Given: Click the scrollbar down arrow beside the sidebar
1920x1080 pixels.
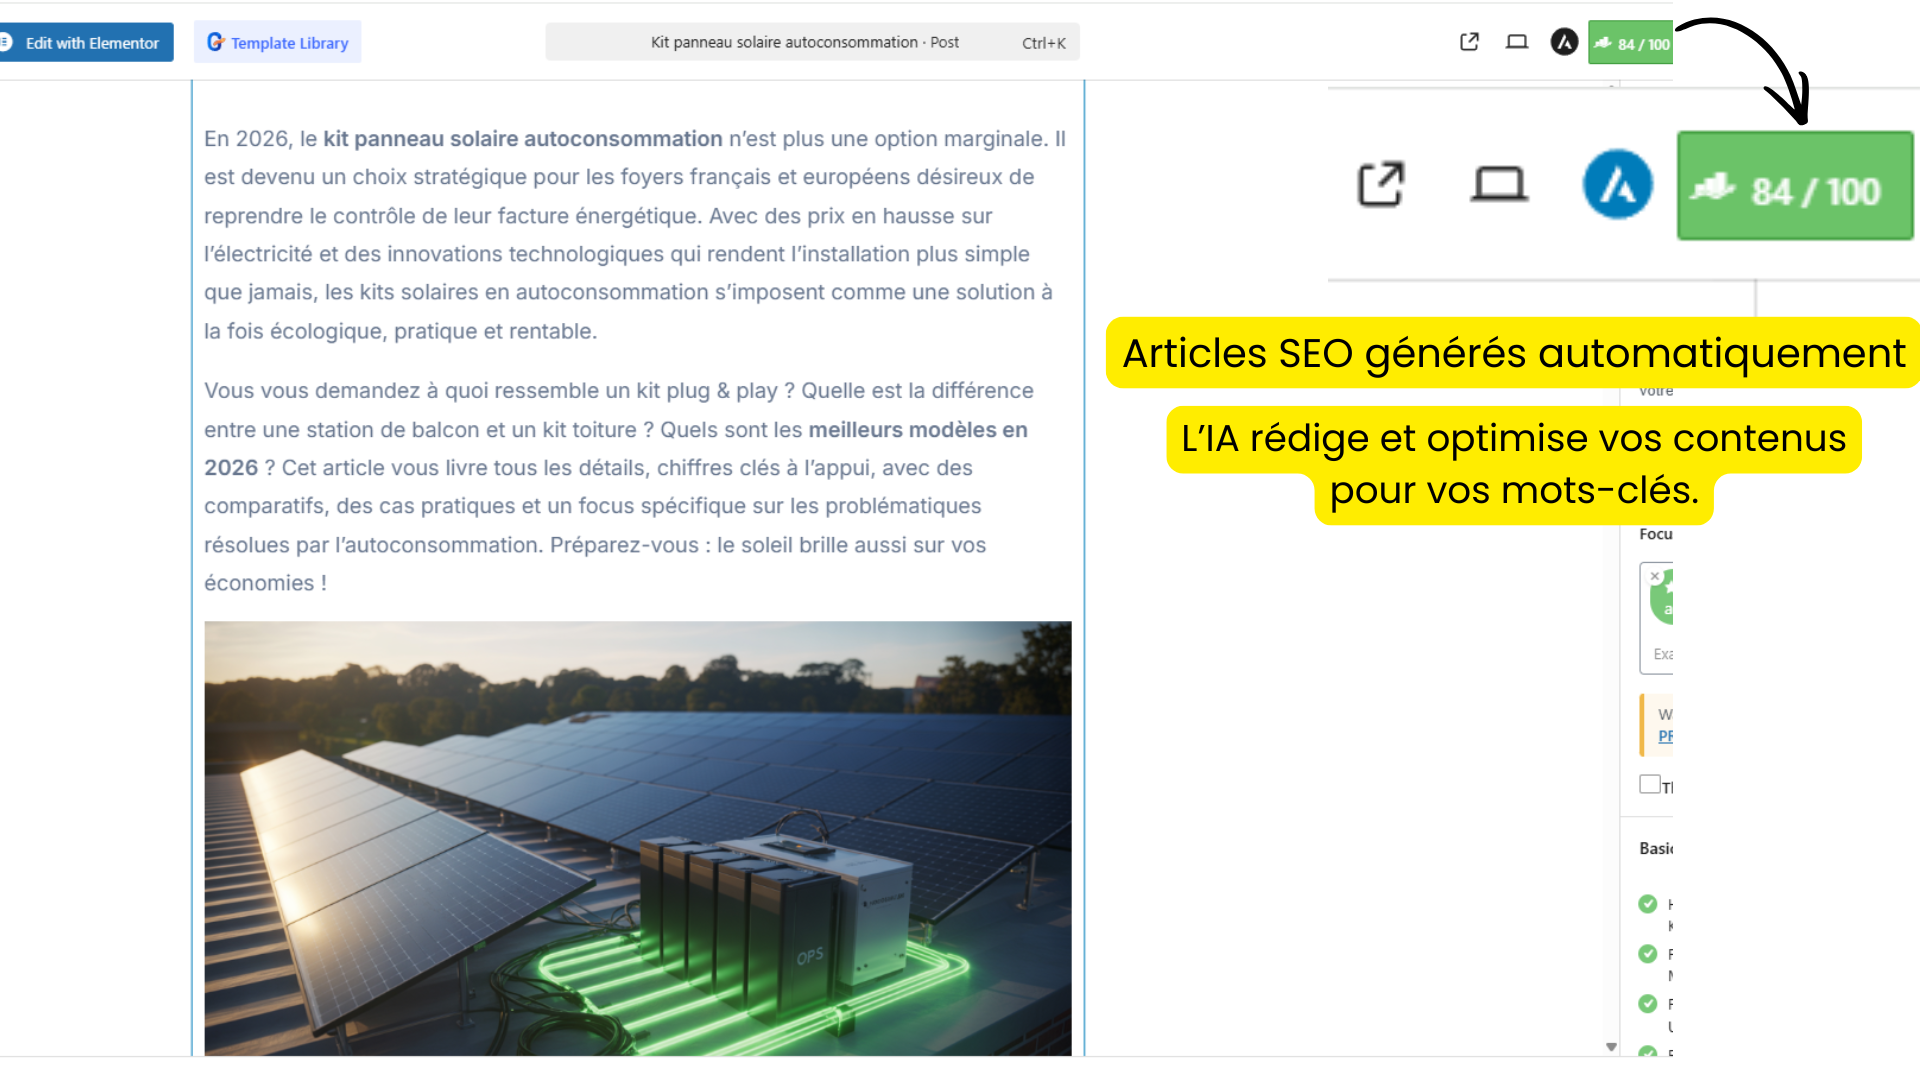Looking at the screenshot, I should pyautogui.click(x=1611, y=1047).
